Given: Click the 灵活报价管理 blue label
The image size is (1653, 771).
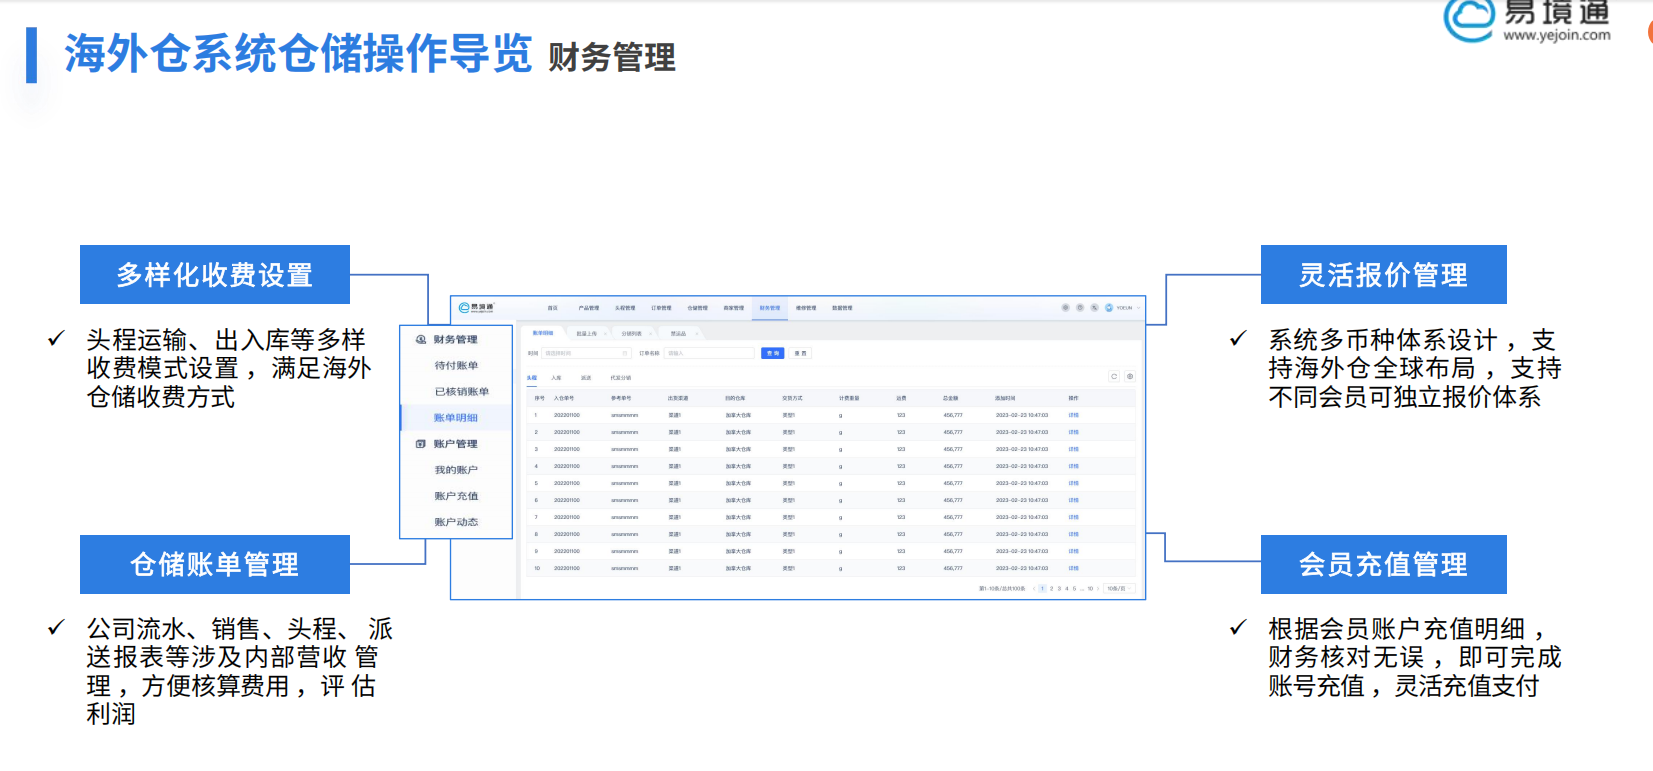Looking at the screenshot, I should coord(1384,274).
